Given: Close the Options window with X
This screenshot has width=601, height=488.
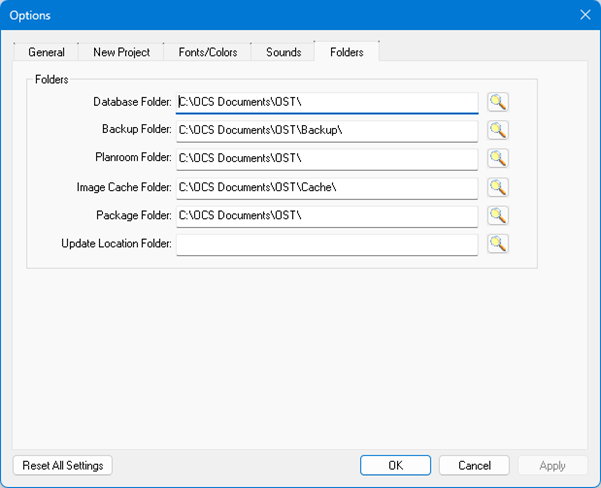Looking at the screenshot, I should (585, 15).
